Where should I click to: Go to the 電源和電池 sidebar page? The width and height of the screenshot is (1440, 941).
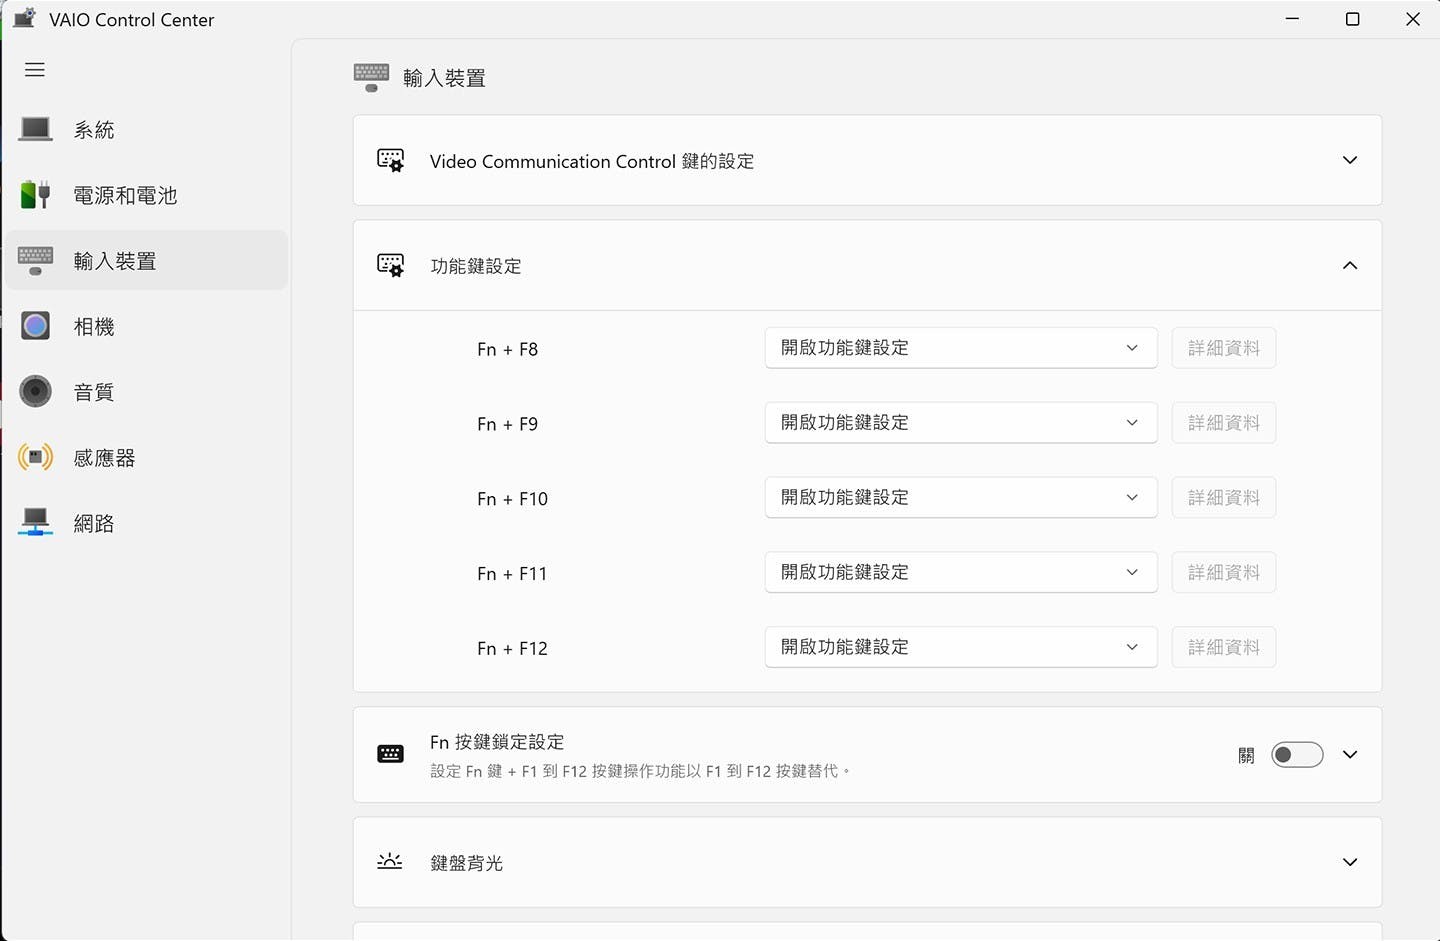(x=125, y=196)
